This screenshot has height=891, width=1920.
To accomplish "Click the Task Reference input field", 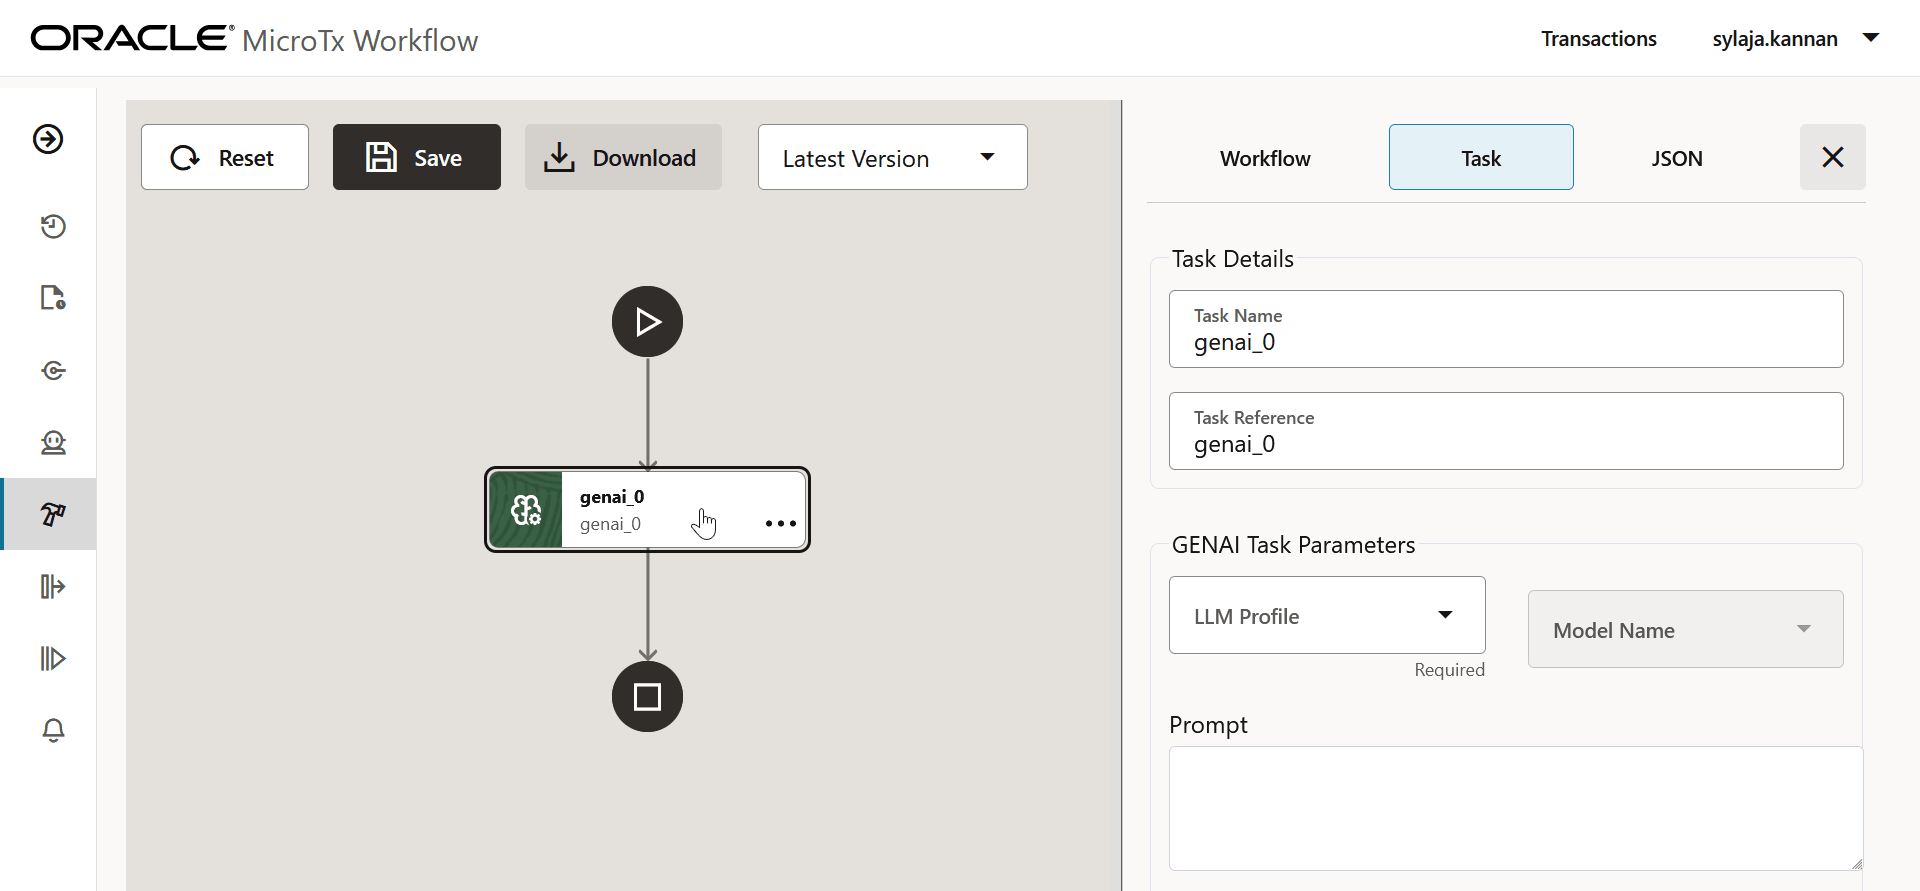I will tap(1506, 431).
